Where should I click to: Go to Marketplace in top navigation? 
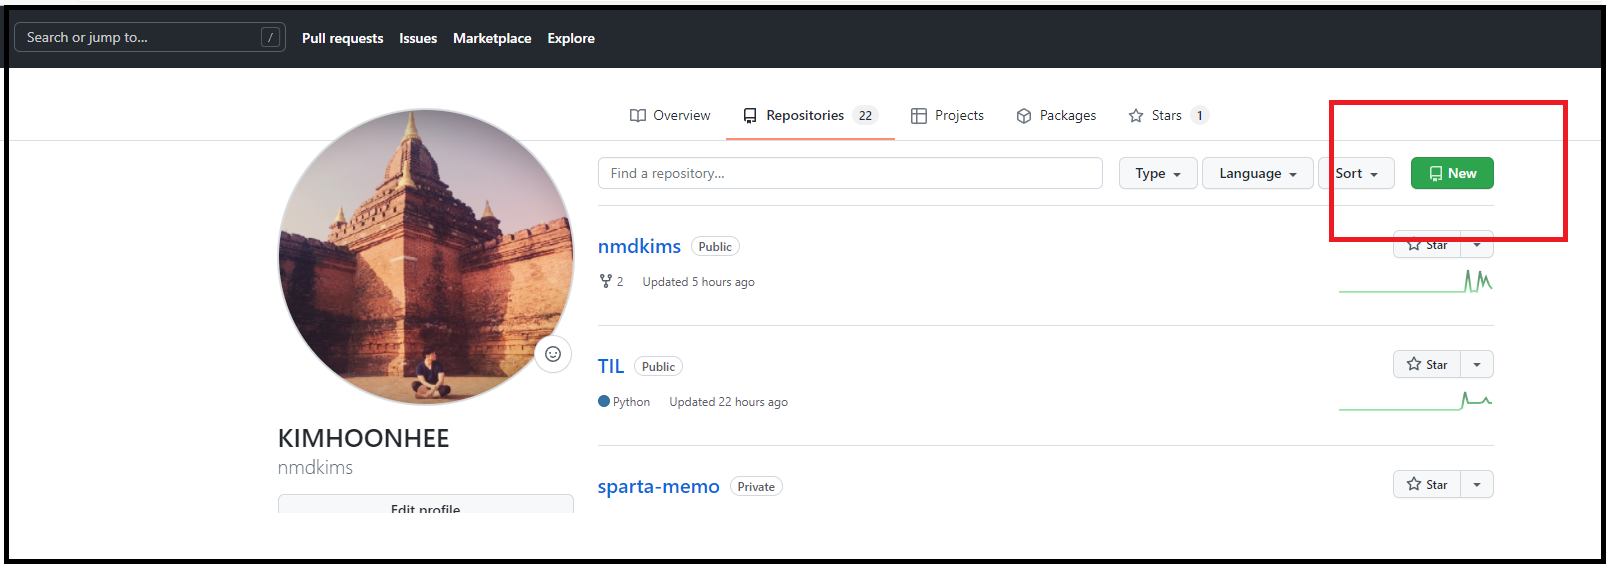coord(492,38)
